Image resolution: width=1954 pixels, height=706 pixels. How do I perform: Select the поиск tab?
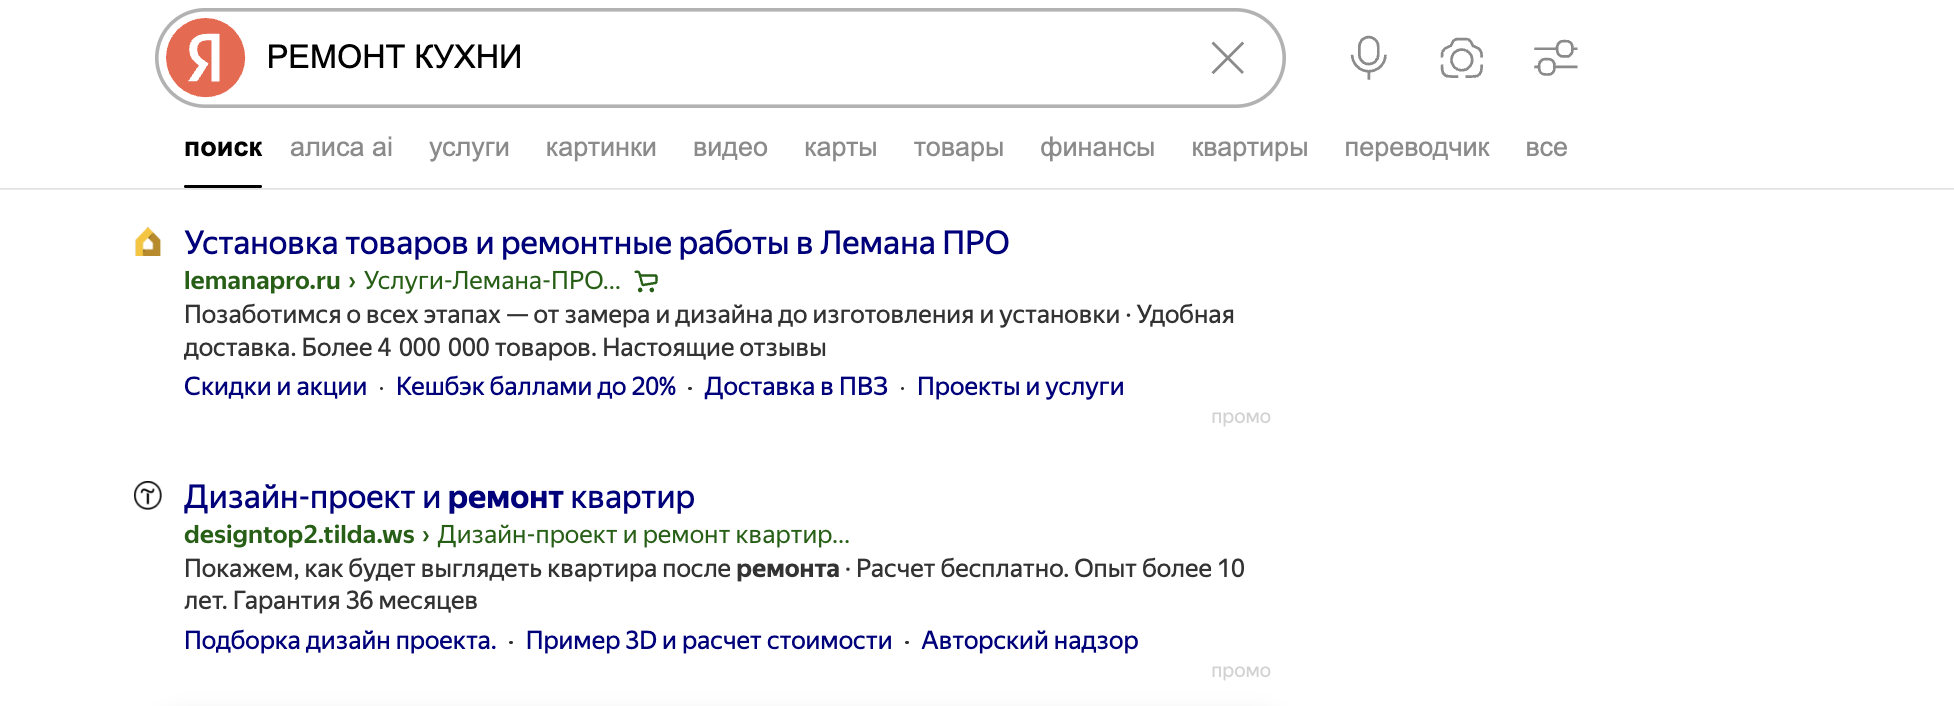click(223, 148)
